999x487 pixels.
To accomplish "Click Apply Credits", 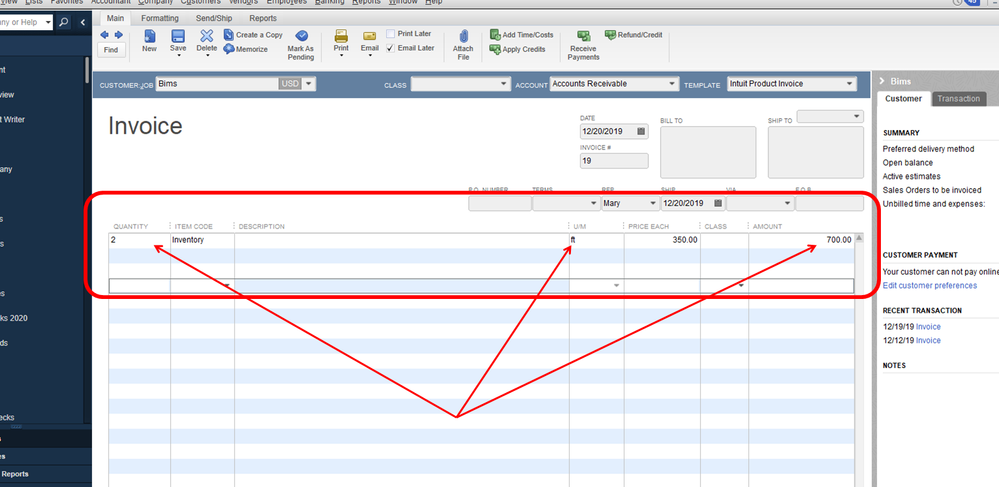I will point(517,49).
